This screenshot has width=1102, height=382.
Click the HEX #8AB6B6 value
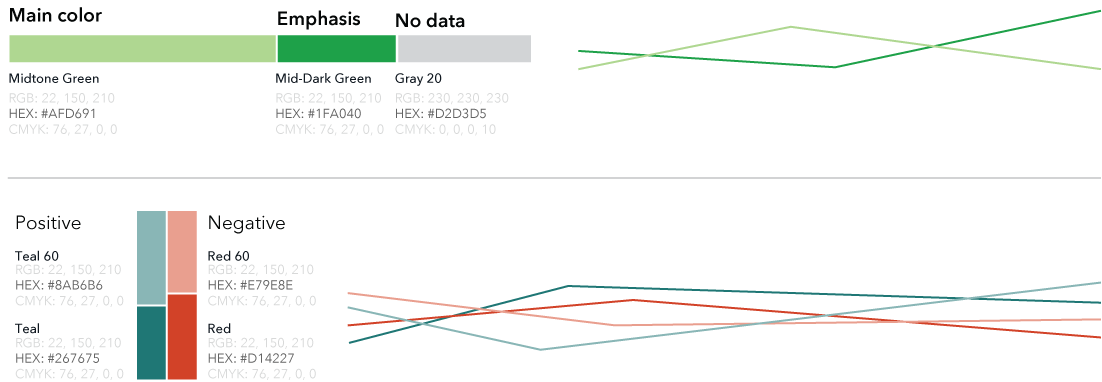(59, 285)
